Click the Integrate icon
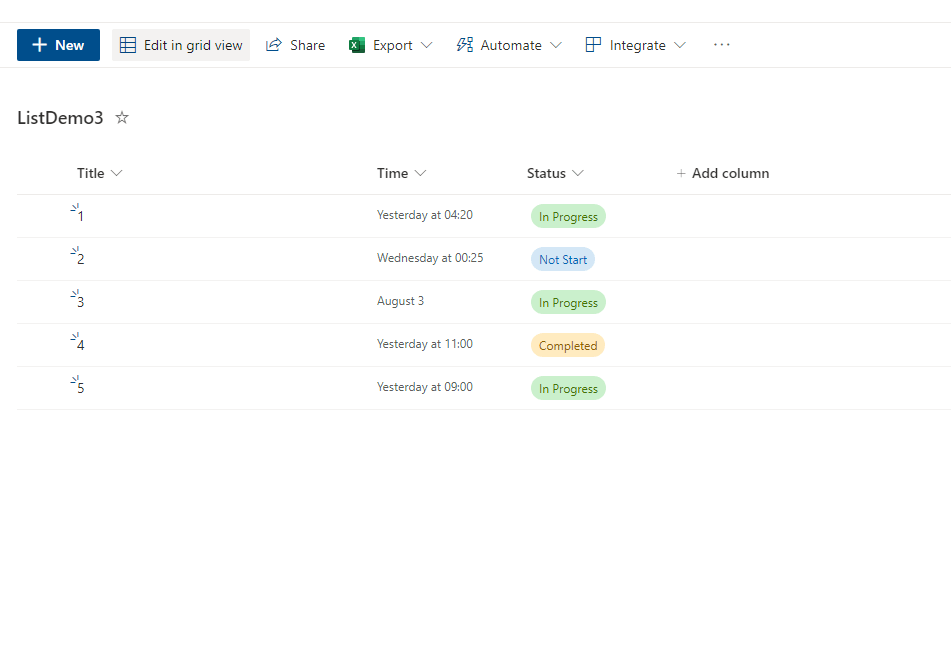Image resolution: width=951 pixels, height=662 pixels. [x=593, y=45]
